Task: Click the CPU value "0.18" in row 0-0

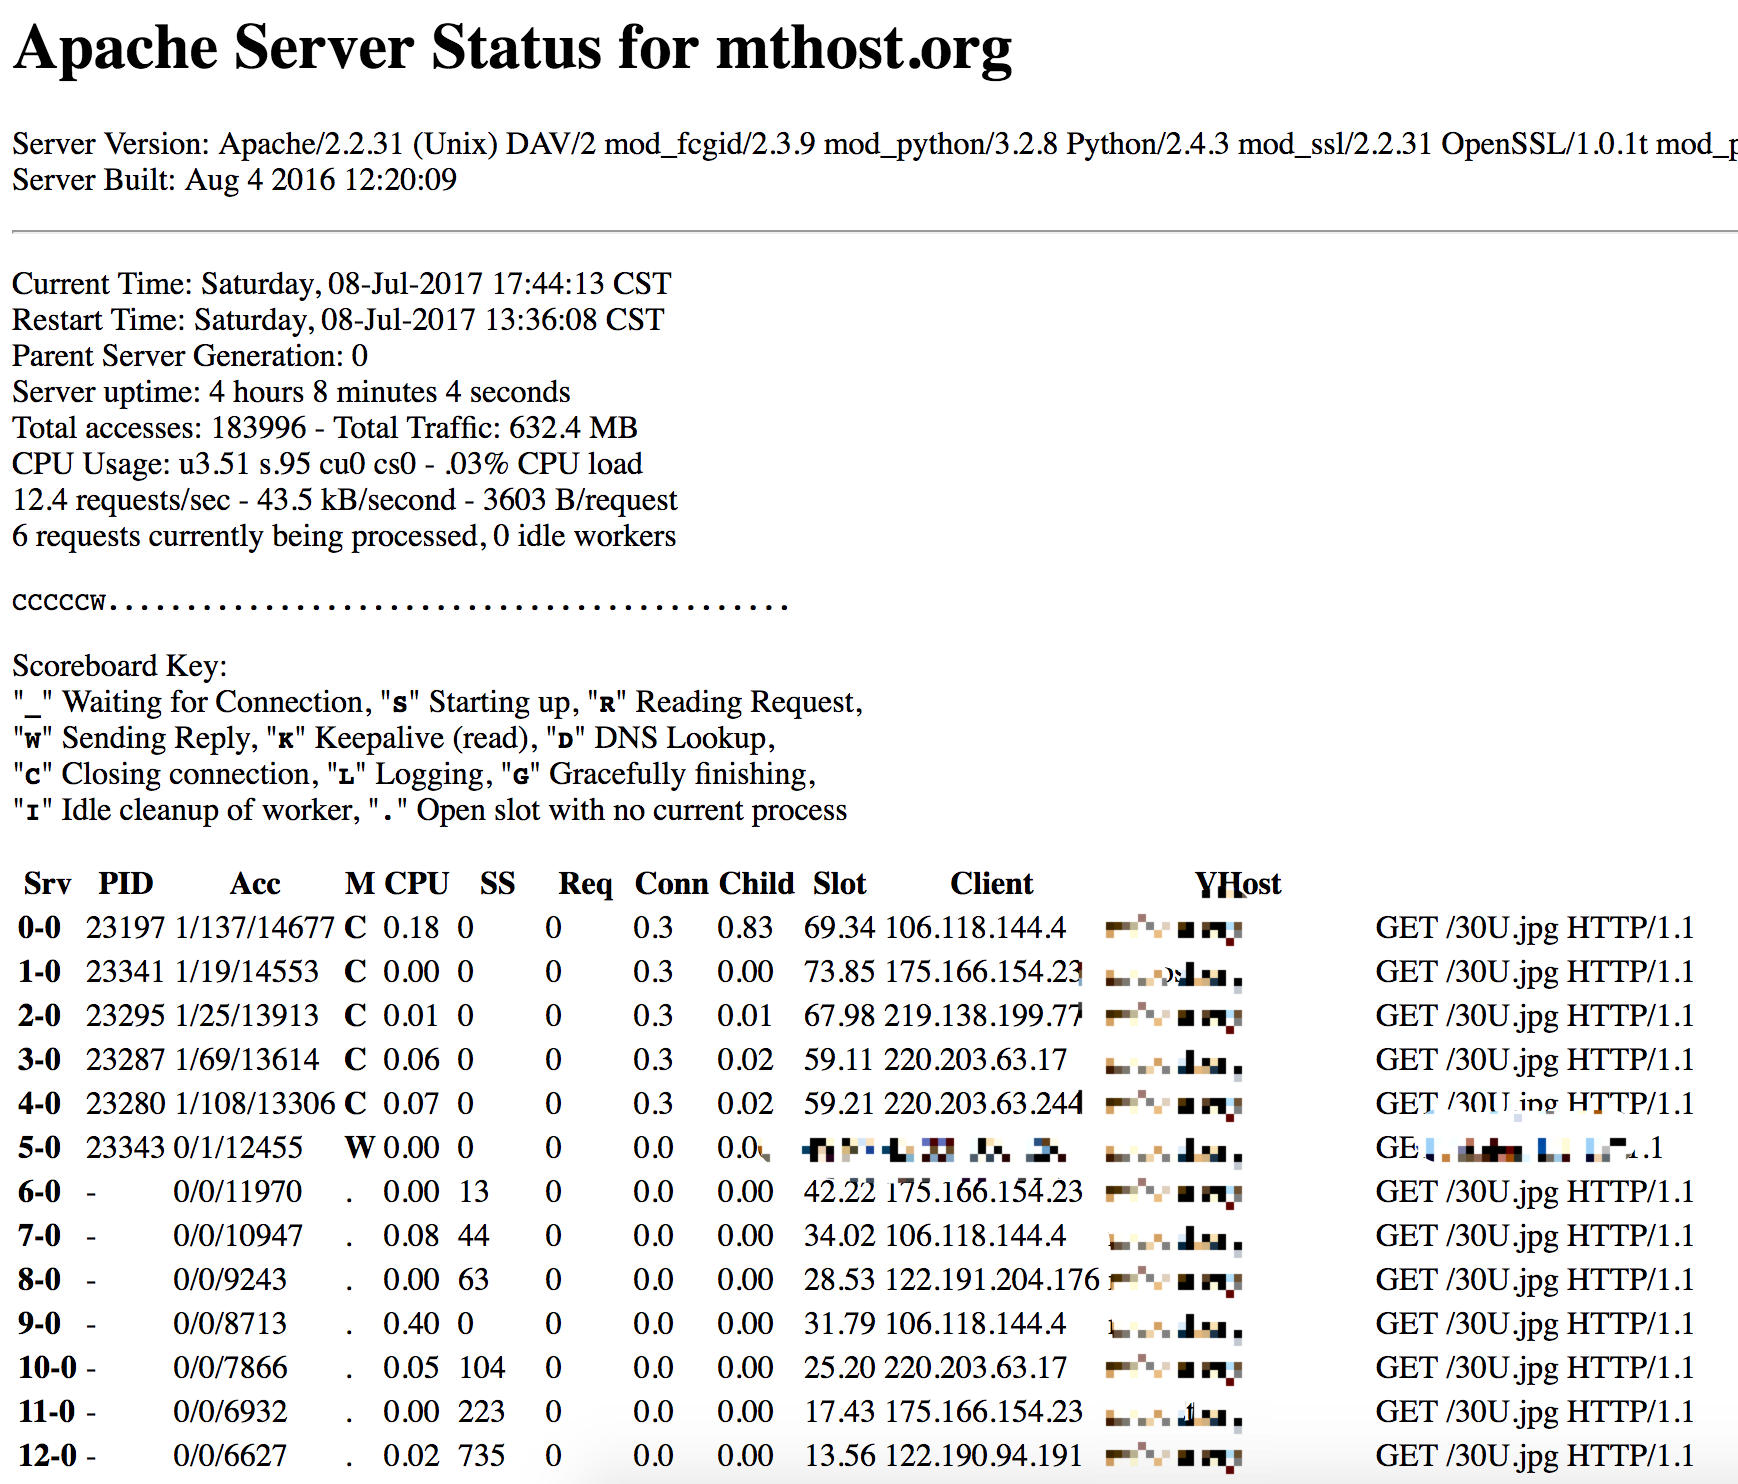Action: click(x=411, y=928)
